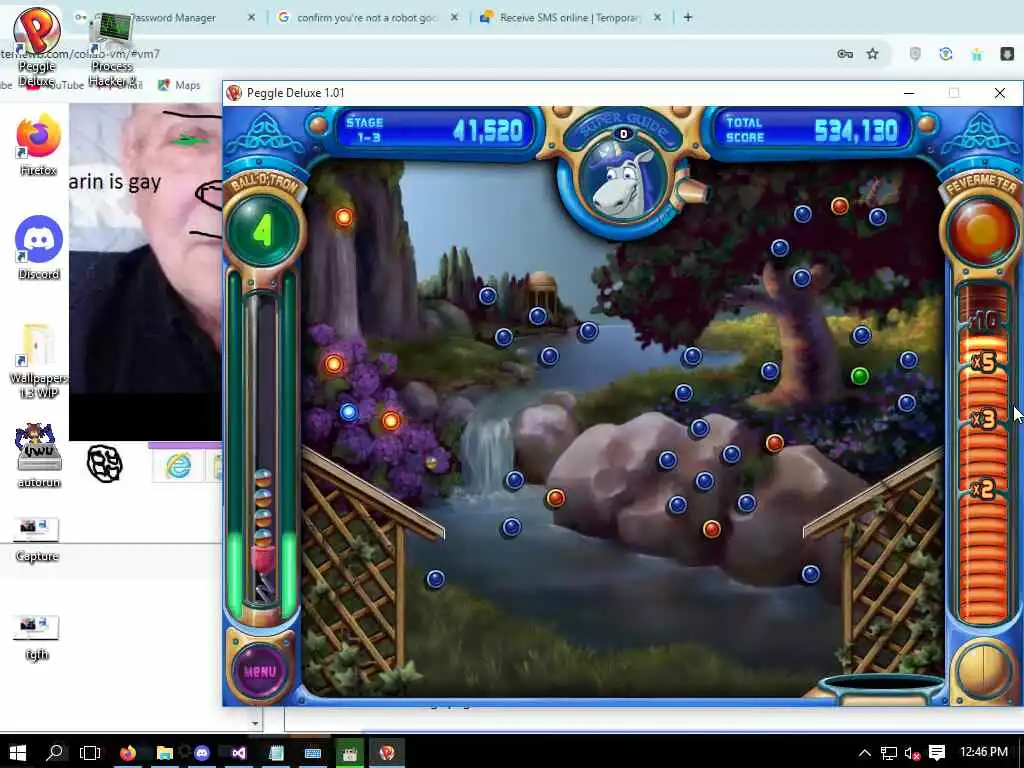Open Wallpapers 1.3 WIP folder shortcut
This screenshot has height=768, width=1024.
(39, 361)
